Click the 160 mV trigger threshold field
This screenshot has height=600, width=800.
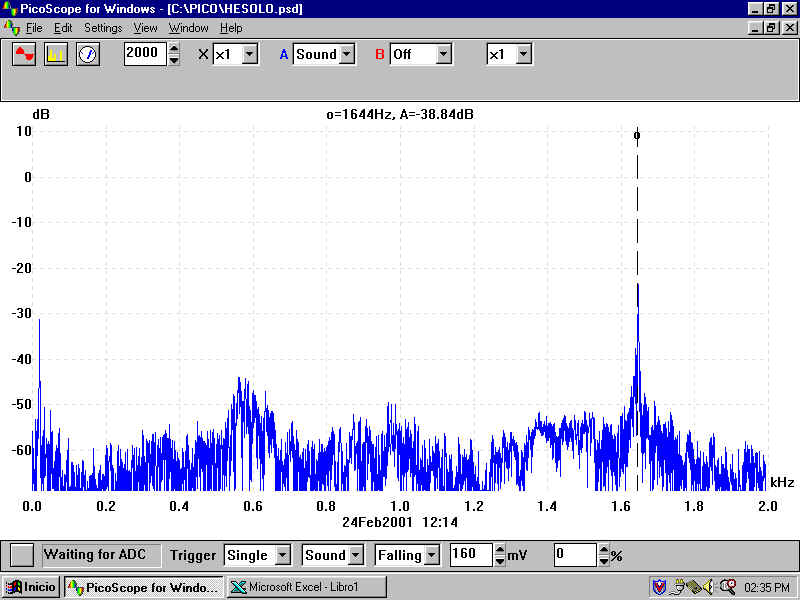tap(470, 554)
